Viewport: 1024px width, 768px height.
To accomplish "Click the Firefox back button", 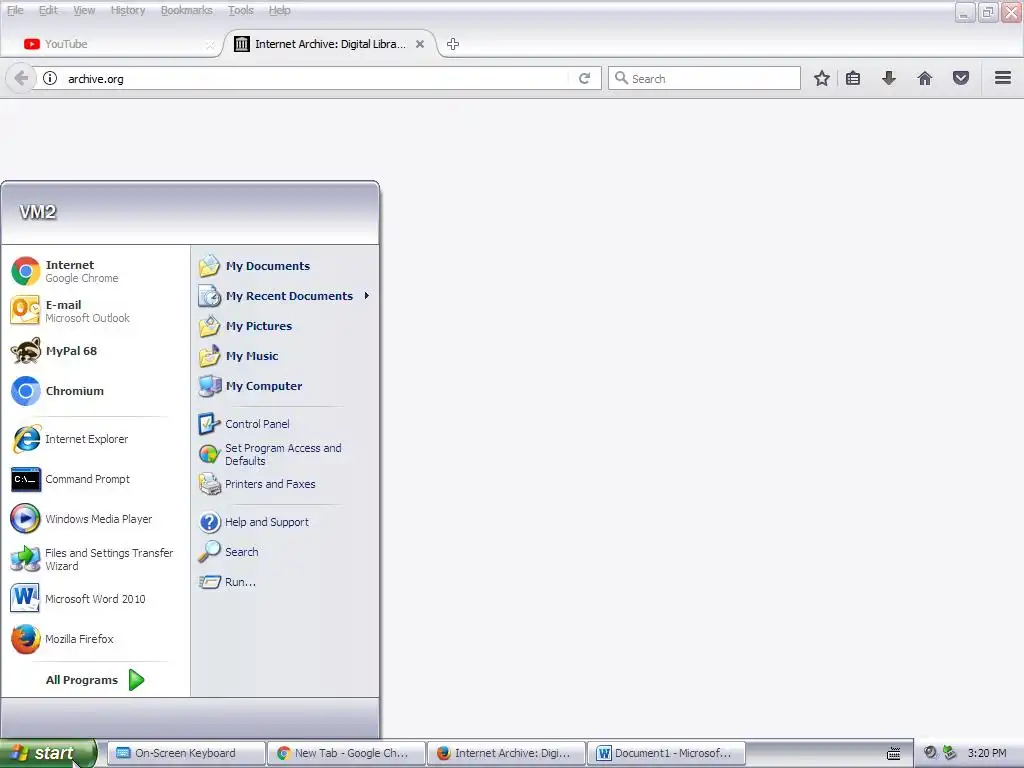I will [20, 78].
